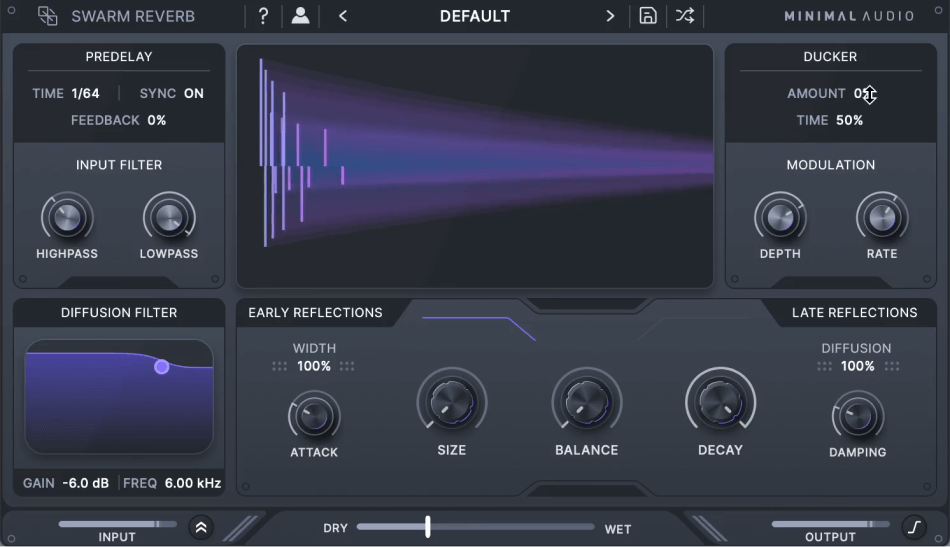950x547 pixels.
Task: Click the dots right of WIDTH value
Action: point(347,366)
